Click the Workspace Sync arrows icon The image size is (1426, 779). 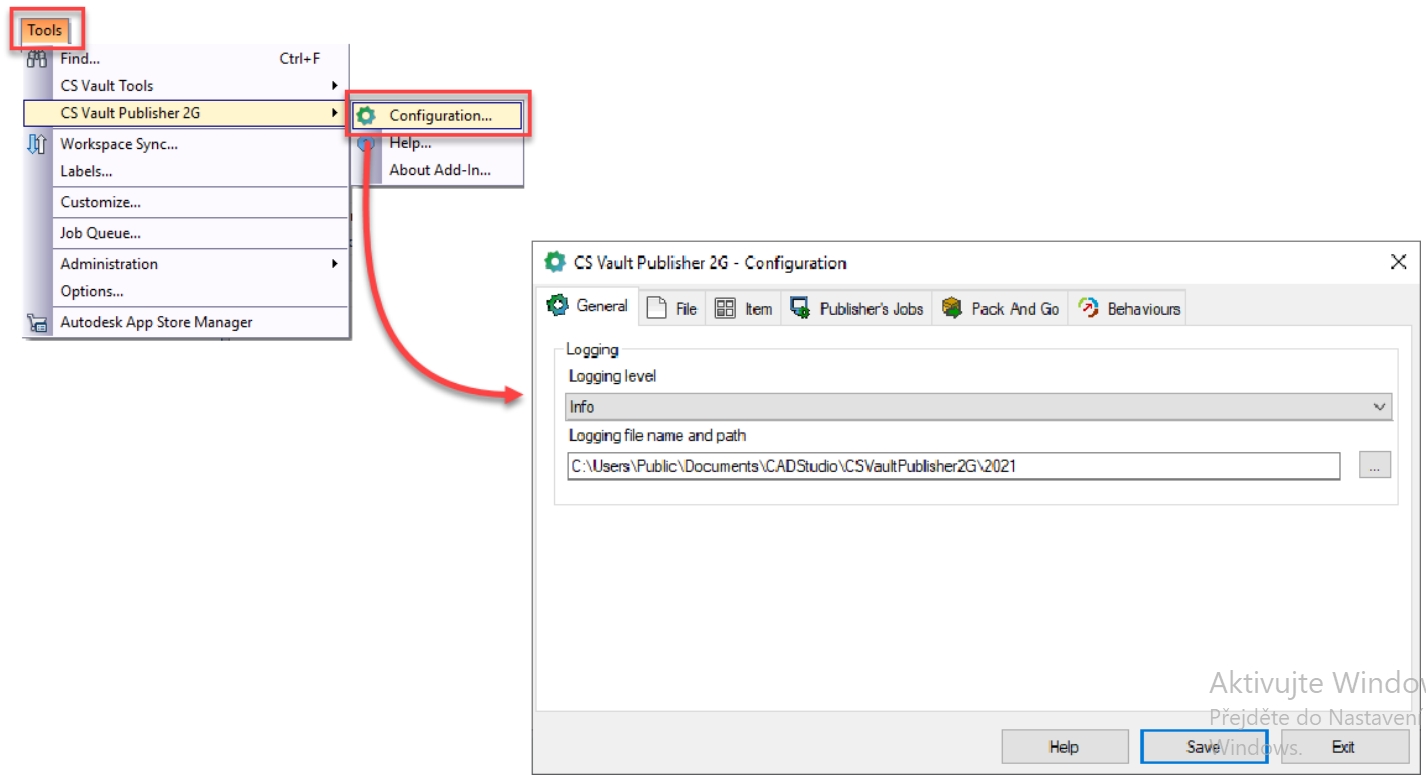pos(37,144)
